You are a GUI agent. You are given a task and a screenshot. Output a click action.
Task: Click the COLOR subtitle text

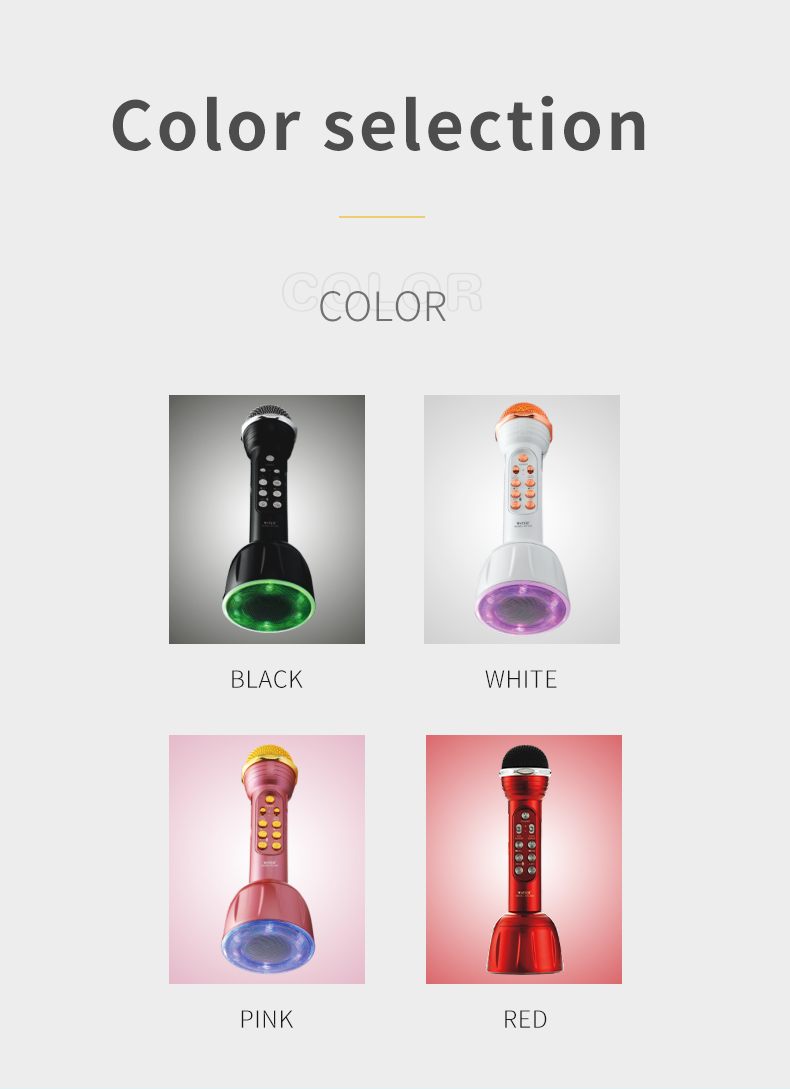(383, 306)
